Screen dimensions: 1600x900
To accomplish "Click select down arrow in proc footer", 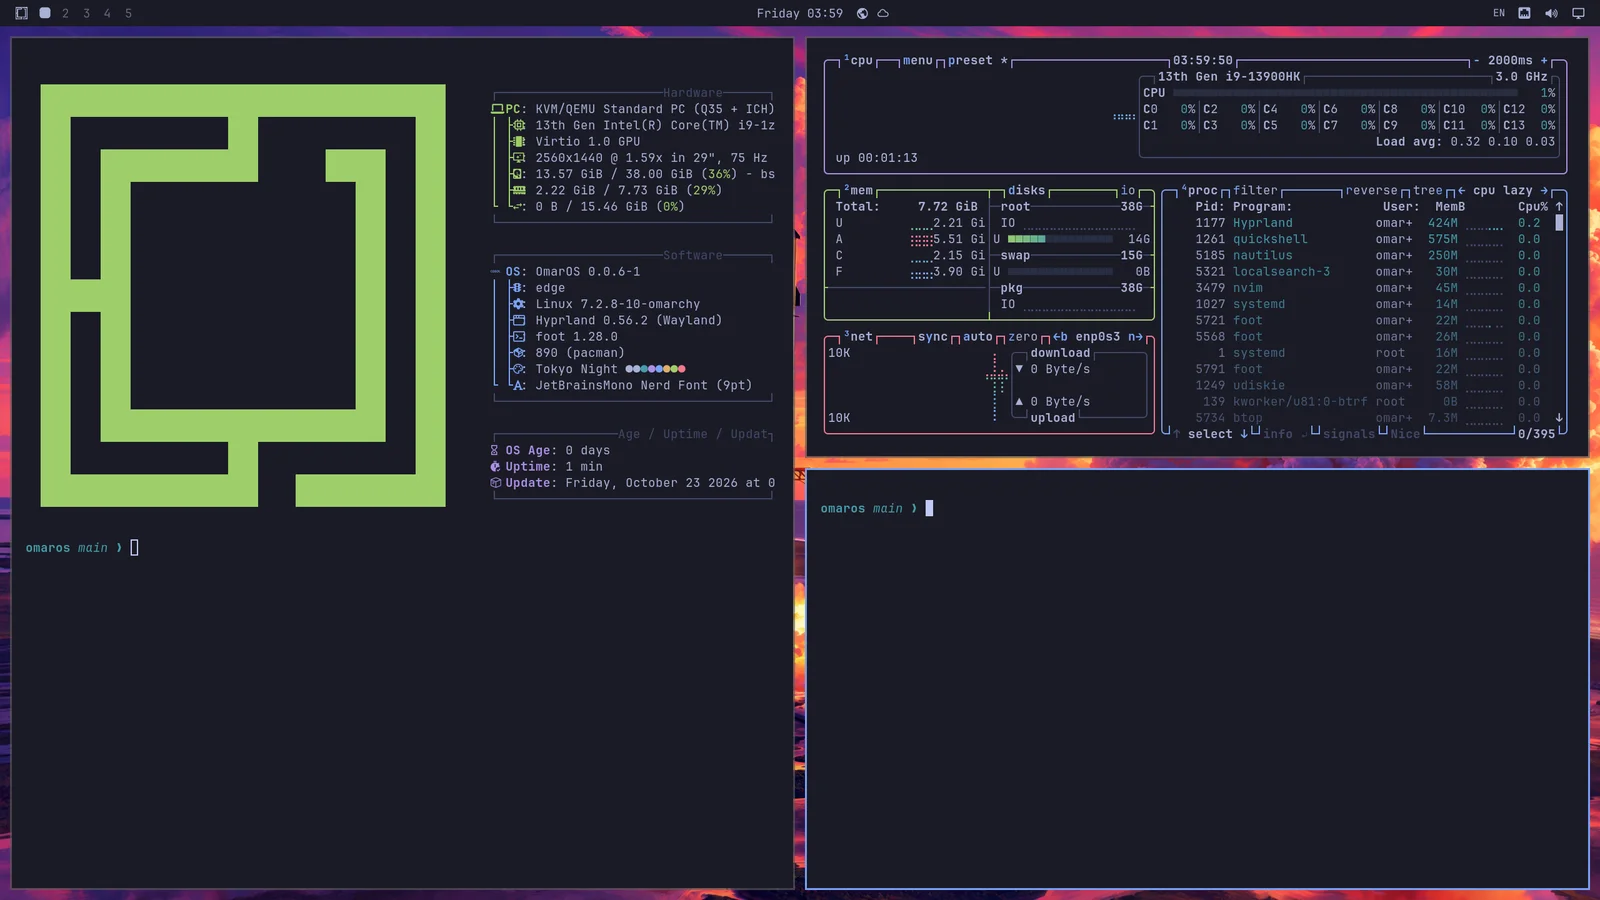I will click(1244, 434).
